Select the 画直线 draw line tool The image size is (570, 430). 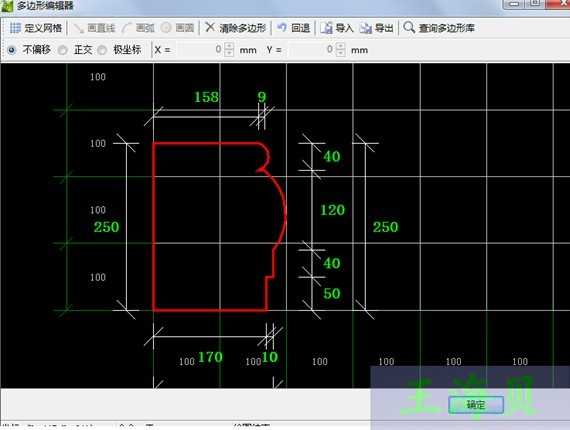click(94, 28)
